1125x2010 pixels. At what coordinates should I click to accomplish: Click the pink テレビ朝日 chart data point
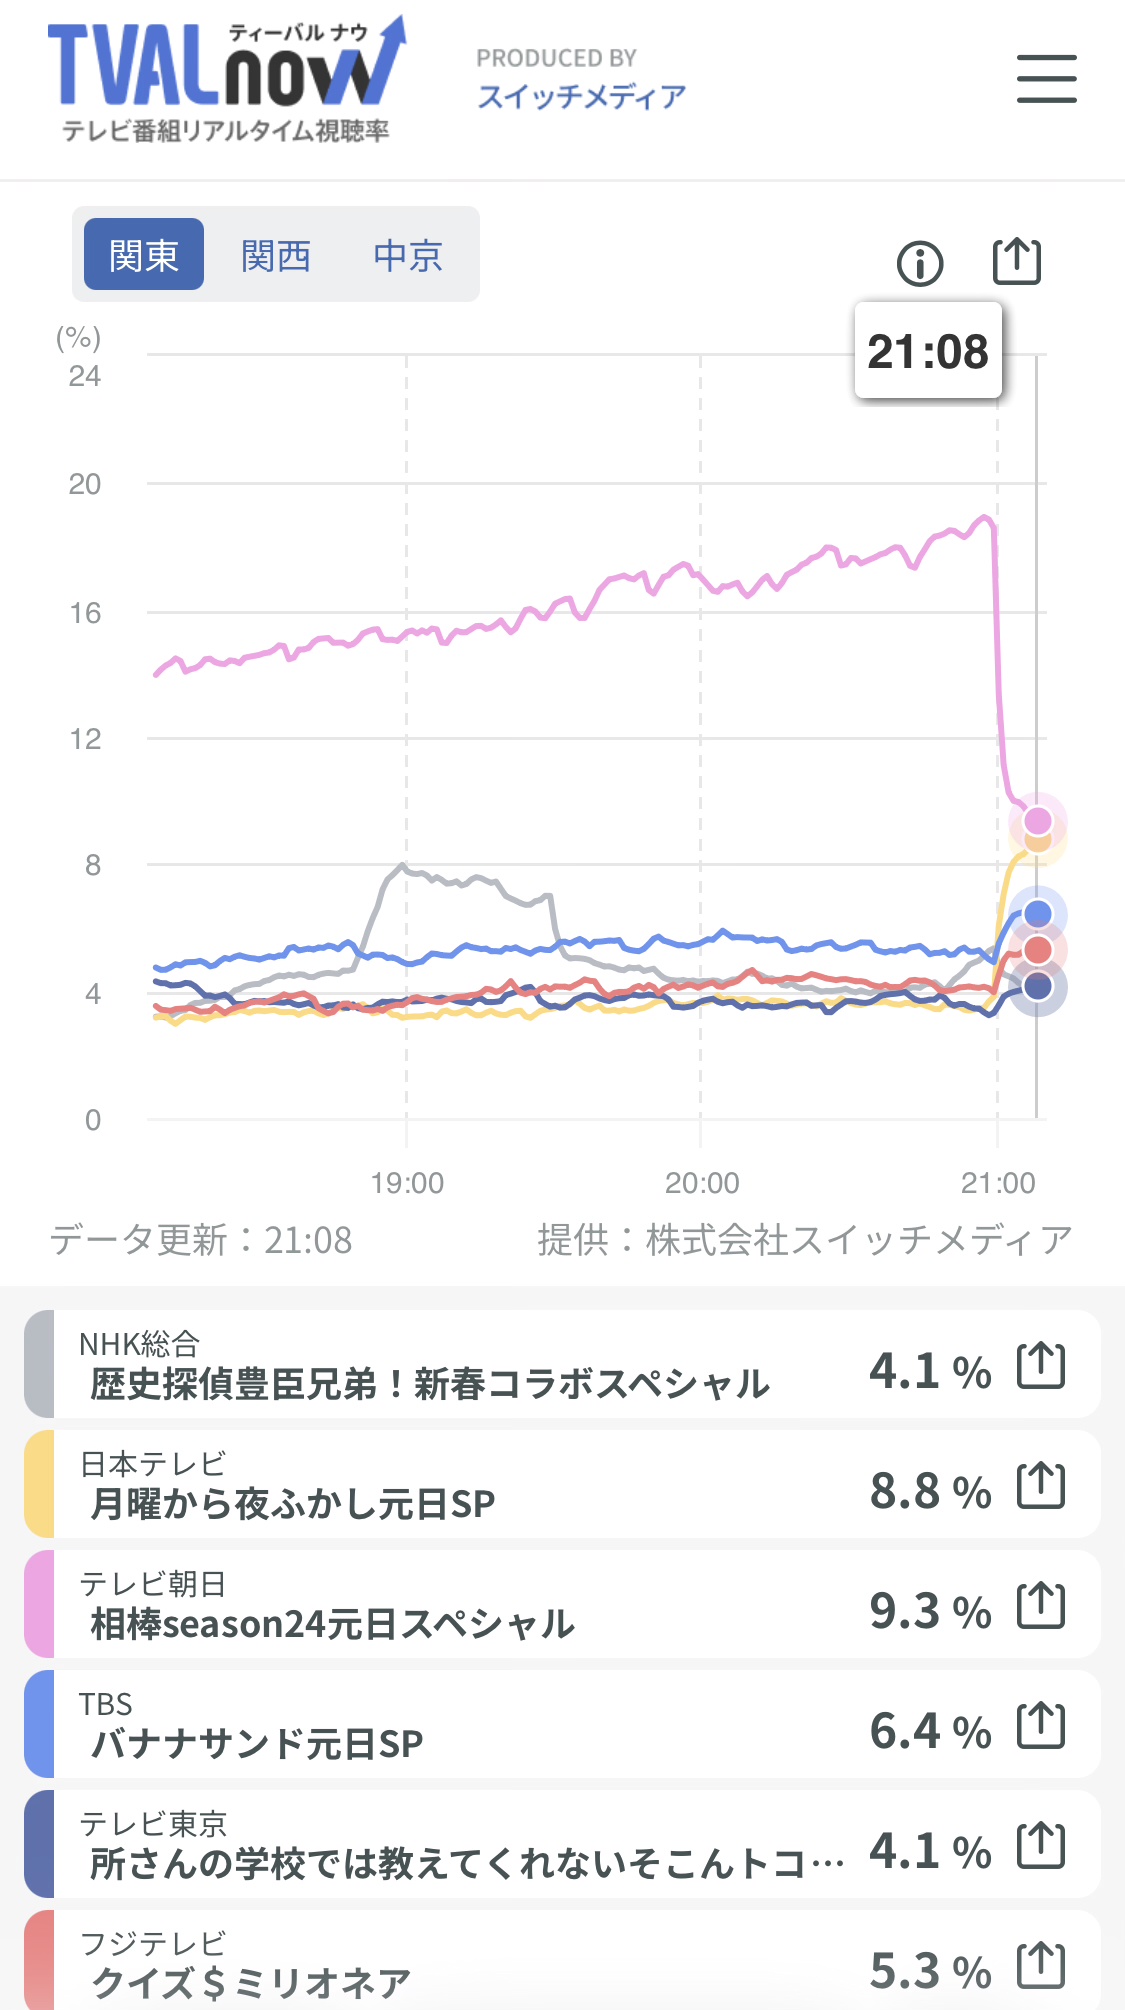point(1038,821)
